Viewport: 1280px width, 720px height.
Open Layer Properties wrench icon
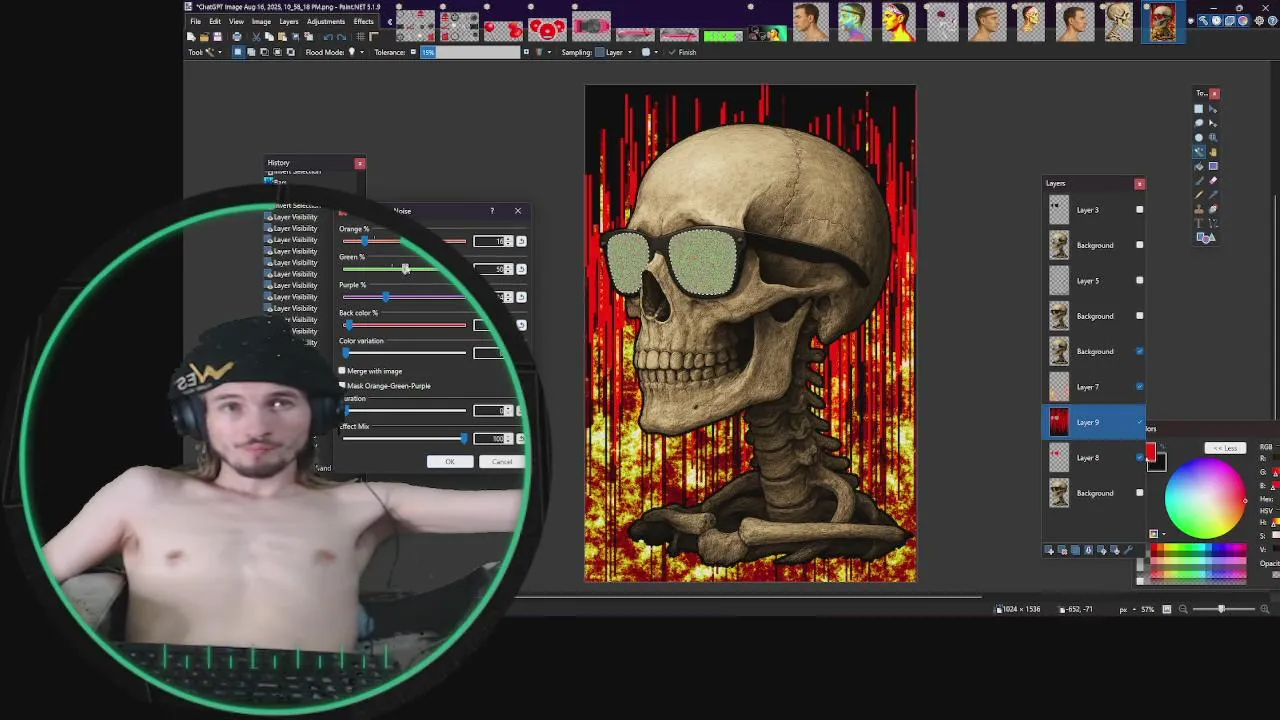pos(1128,550)
